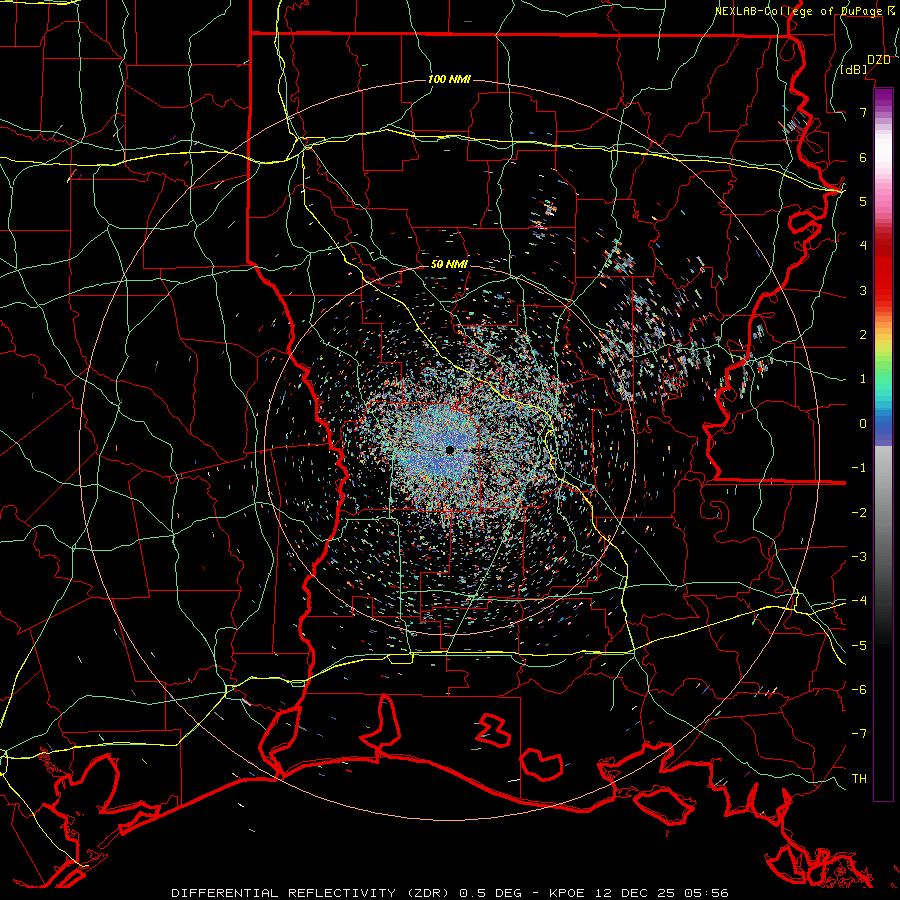This screenshot has height=900, width=900.
Task: Click the color bar's '-6' tick label
Action: tap(859, 690)
